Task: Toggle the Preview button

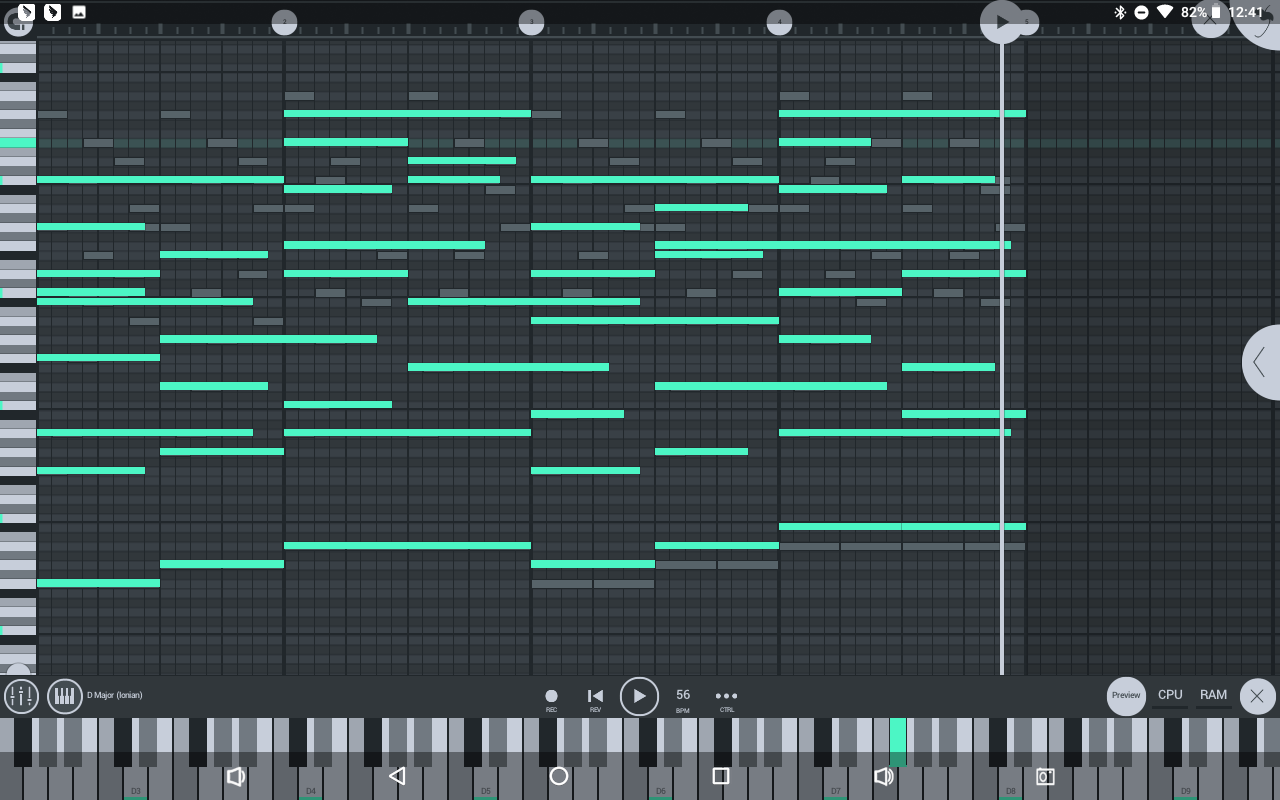Action: [1126, 696]
